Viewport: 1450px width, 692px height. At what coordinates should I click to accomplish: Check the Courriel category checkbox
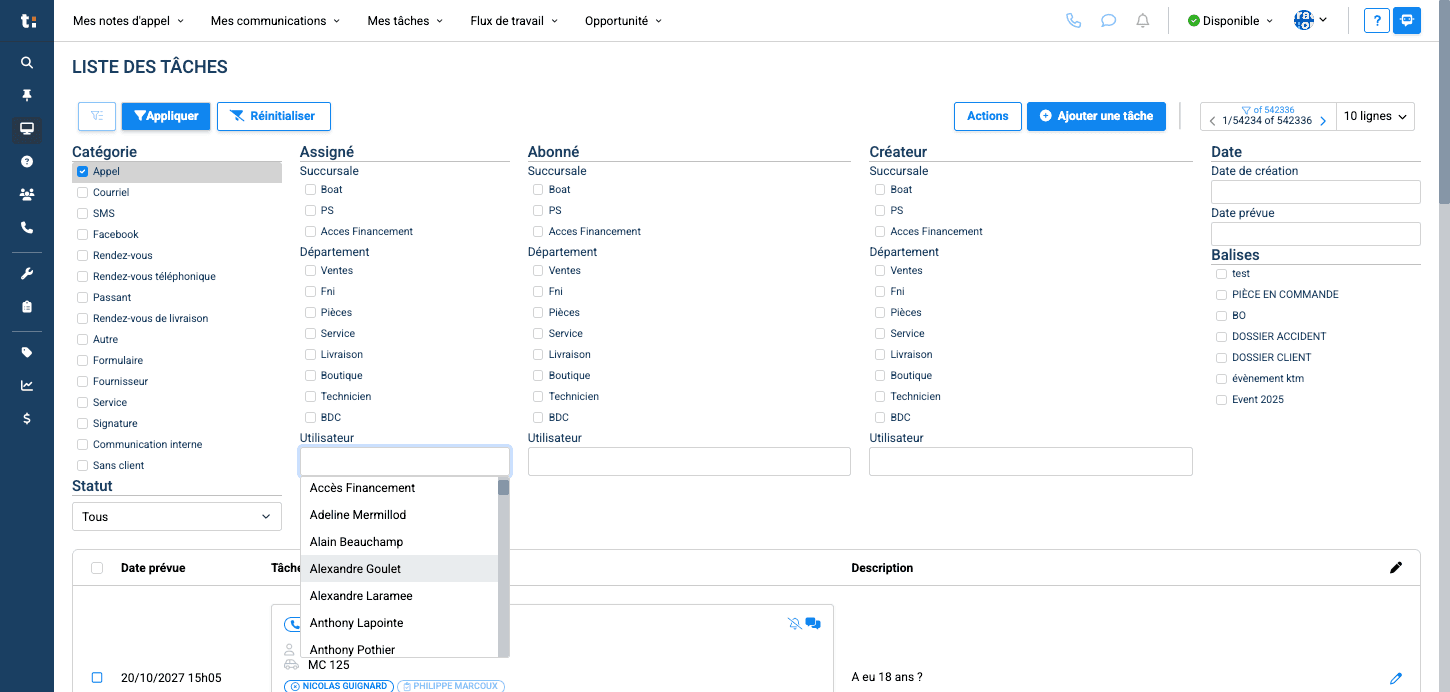[x=83, y=193]
